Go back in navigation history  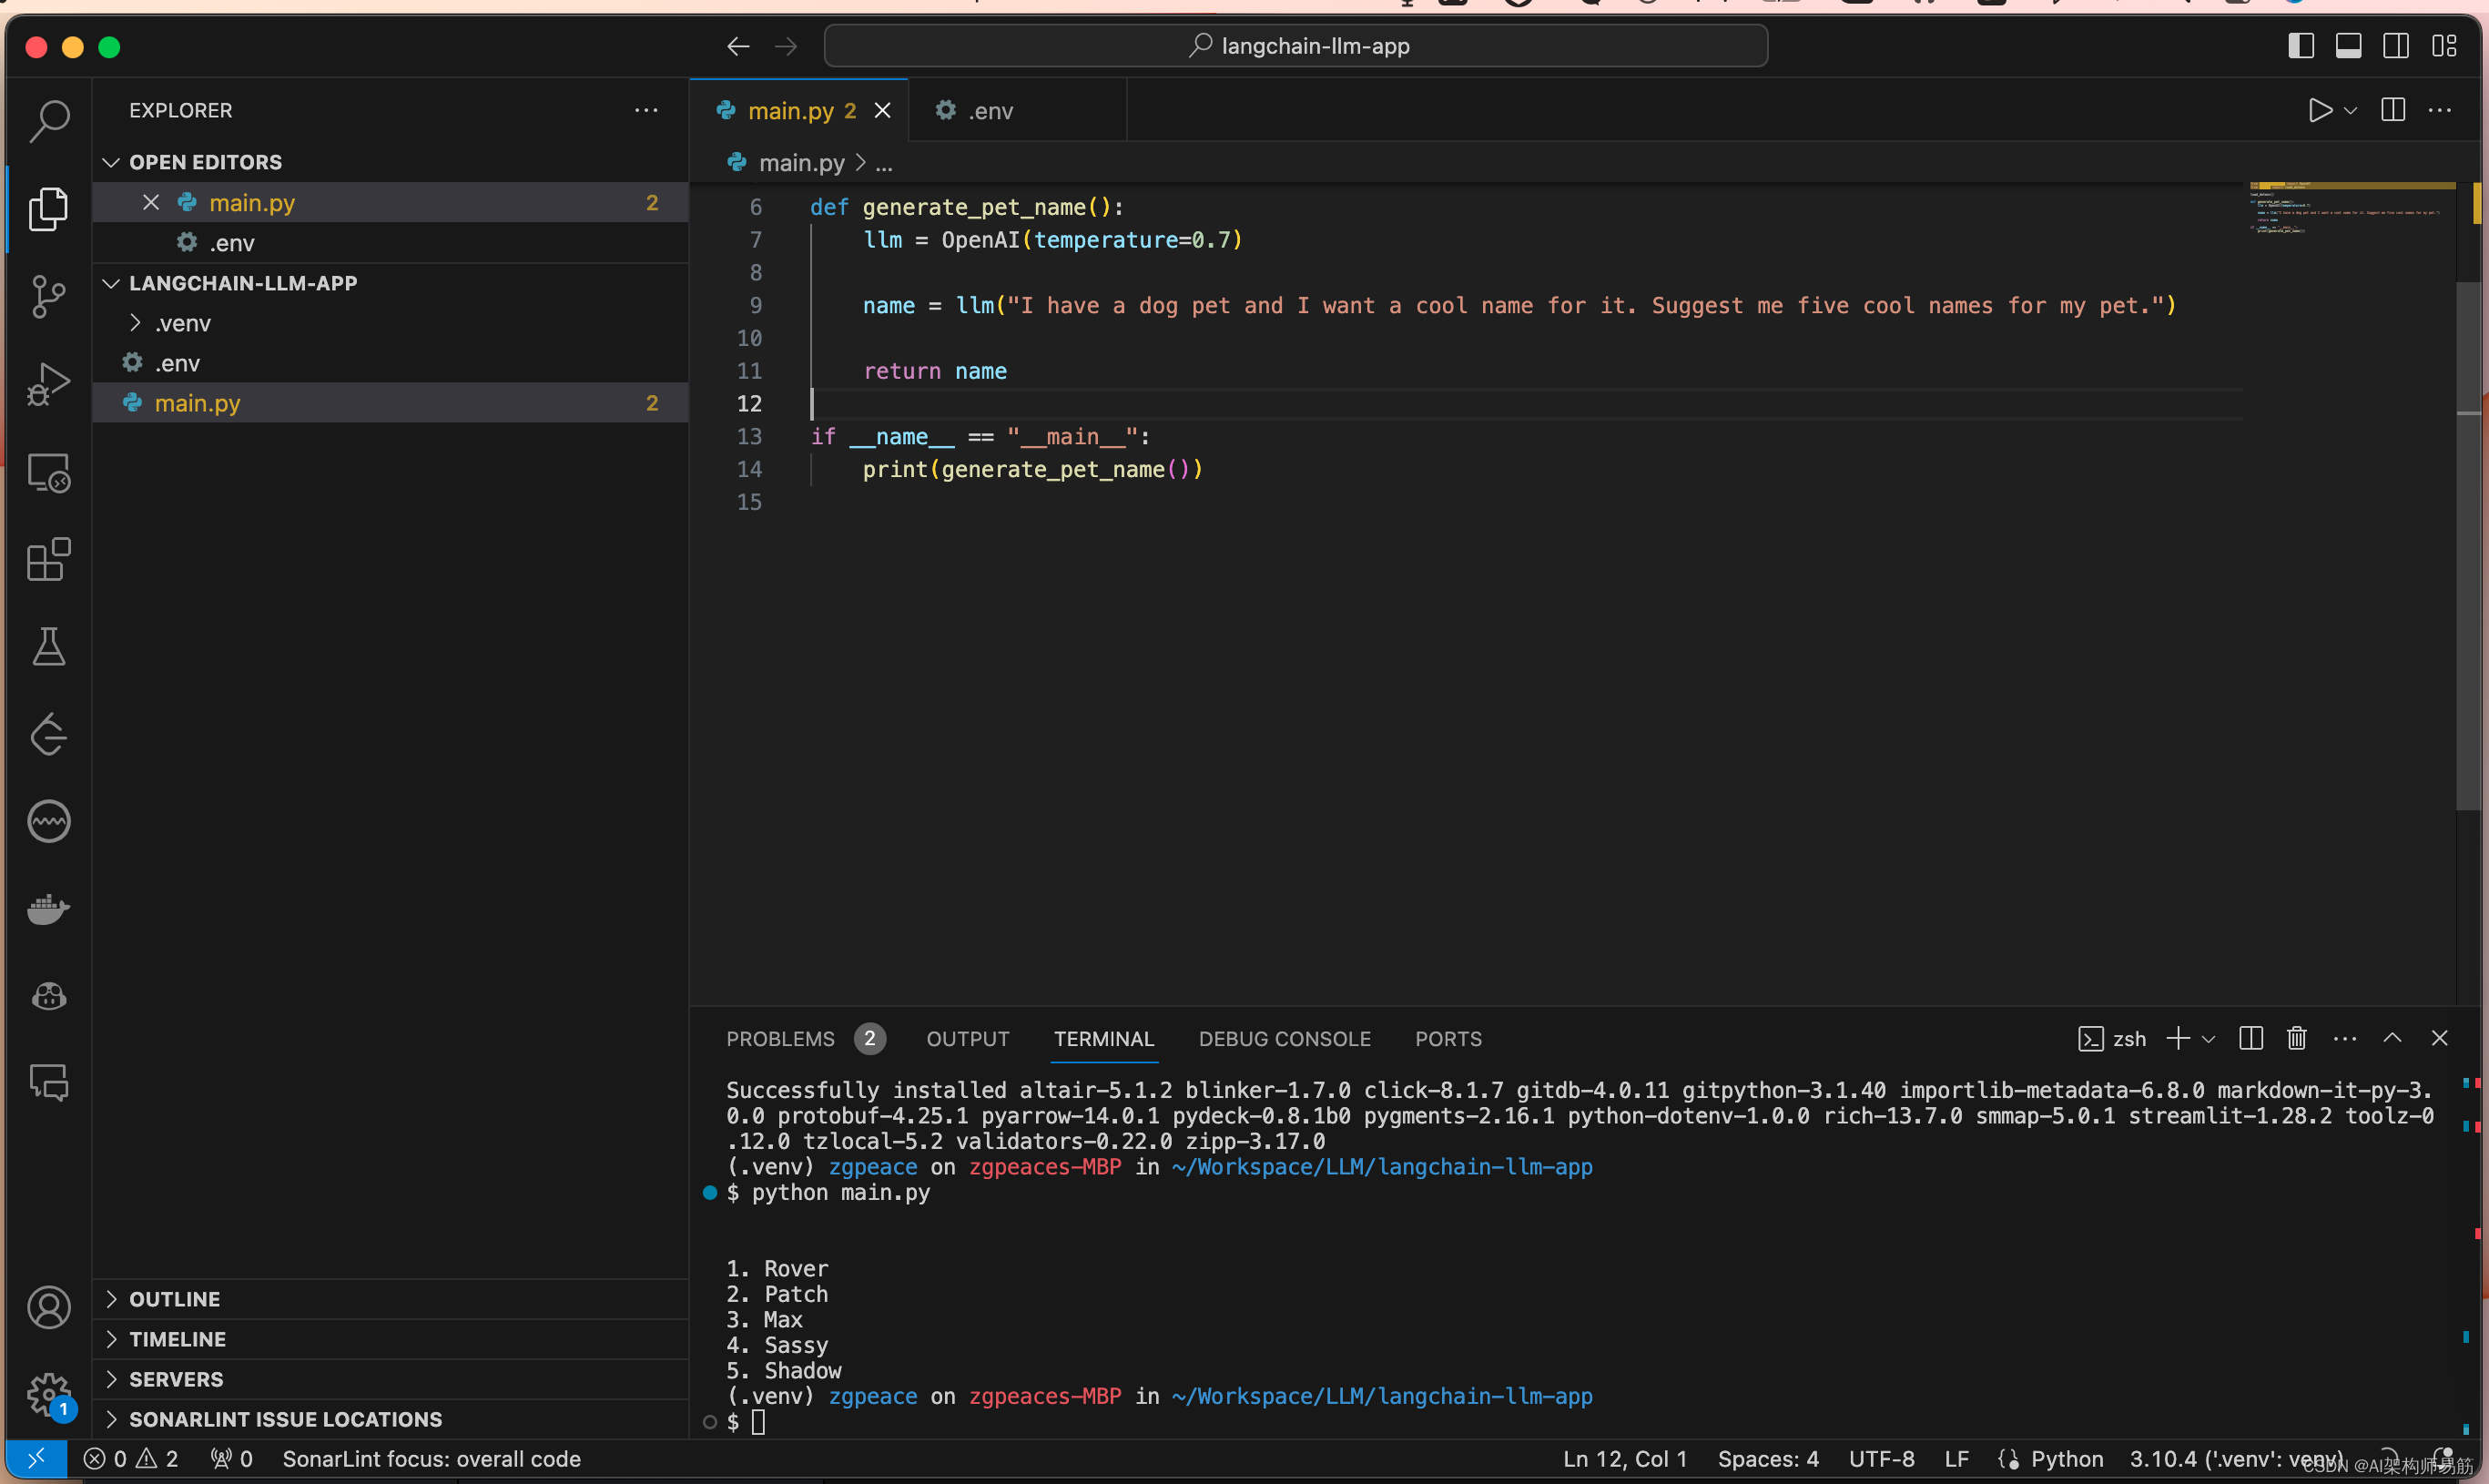pos(738,46)
